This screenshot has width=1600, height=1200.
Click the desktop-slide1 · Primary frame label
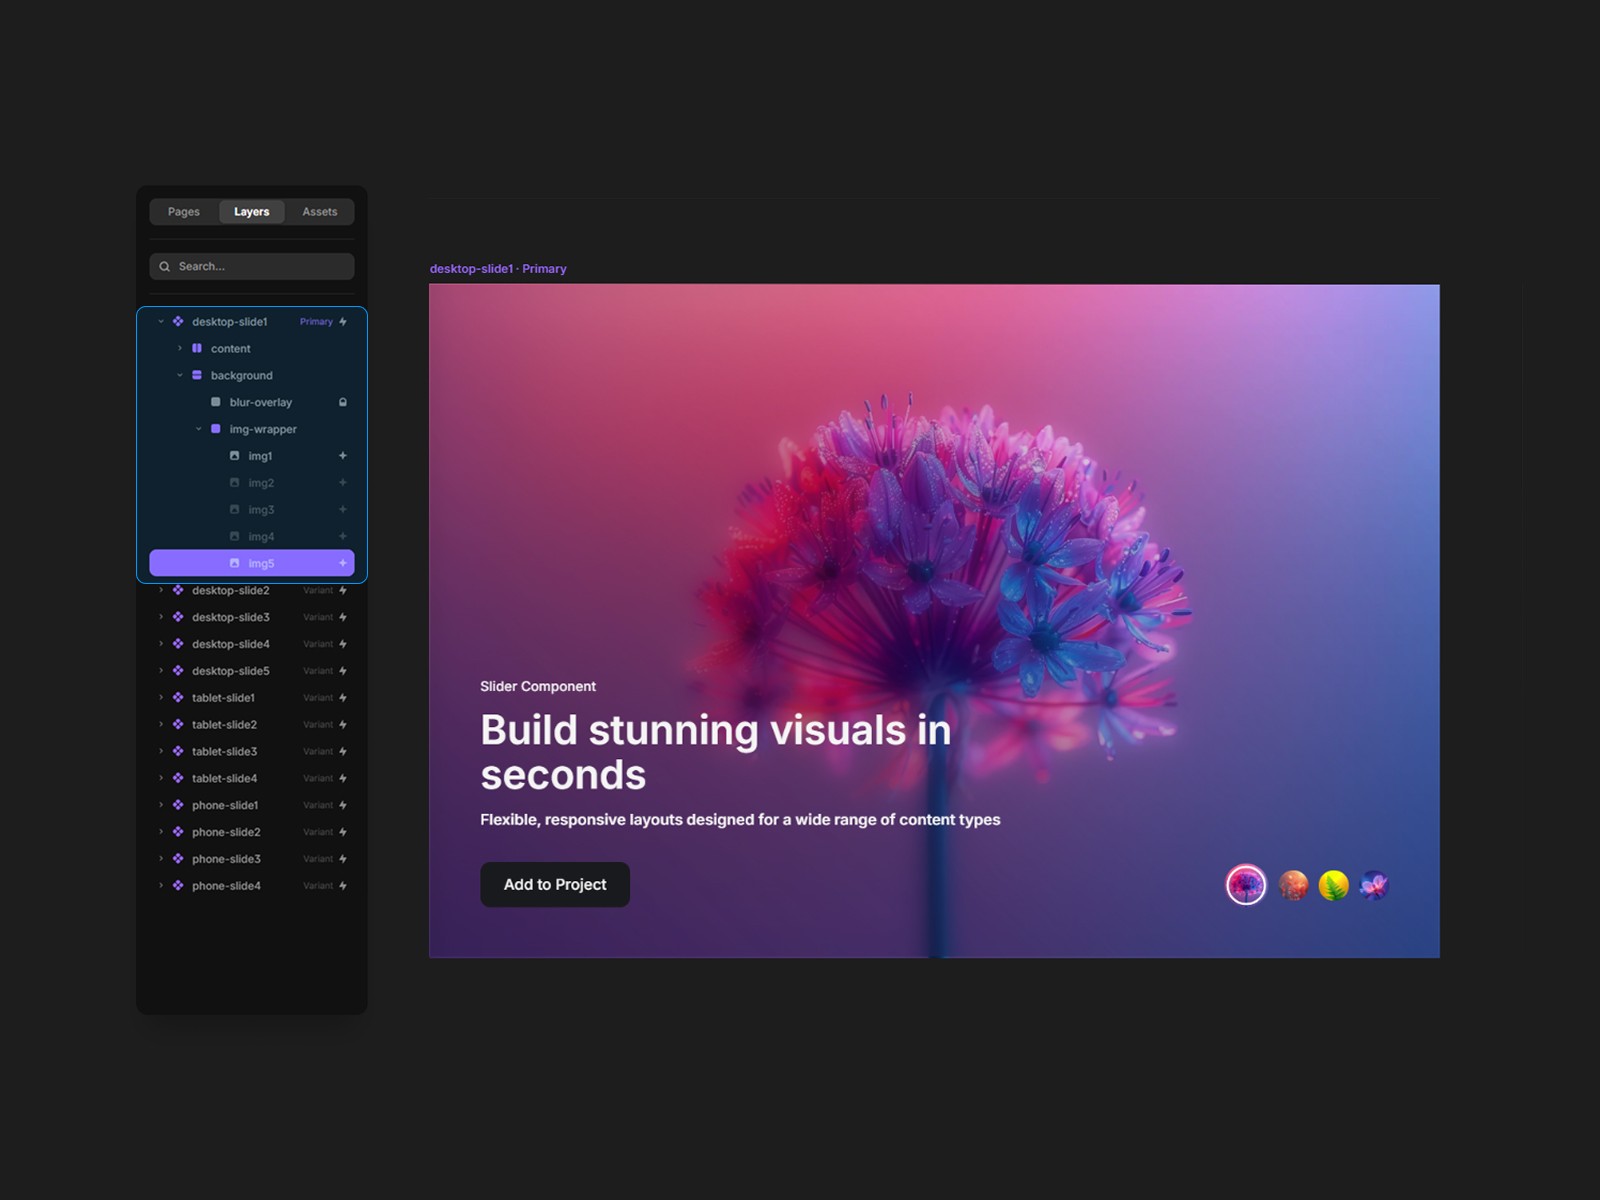(x=498, y=269)
